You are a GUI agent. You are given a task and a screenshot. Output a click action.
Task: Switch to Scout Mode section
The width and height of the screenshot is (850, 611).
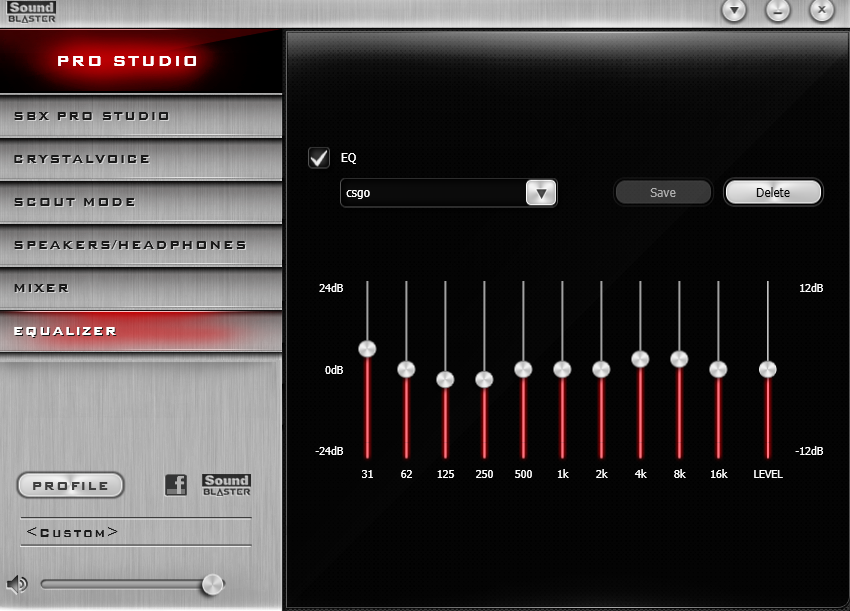tap(141, 202)
